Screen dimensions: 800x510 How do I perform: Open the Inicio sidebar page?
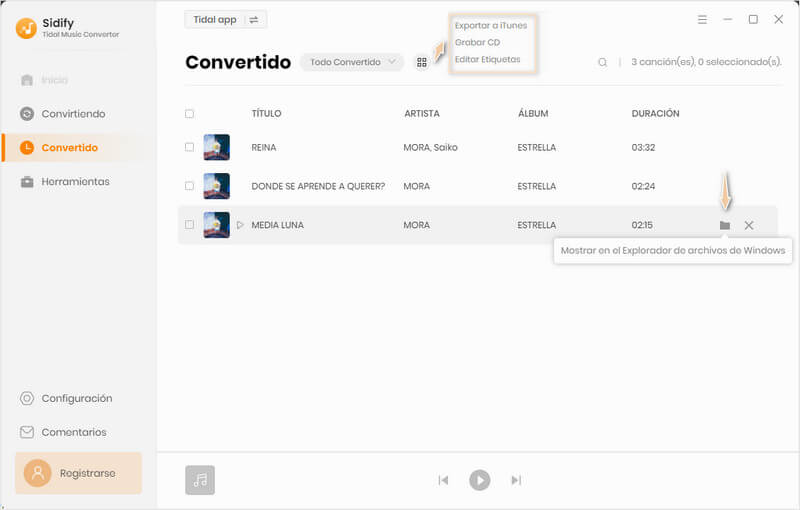(44, 80)
